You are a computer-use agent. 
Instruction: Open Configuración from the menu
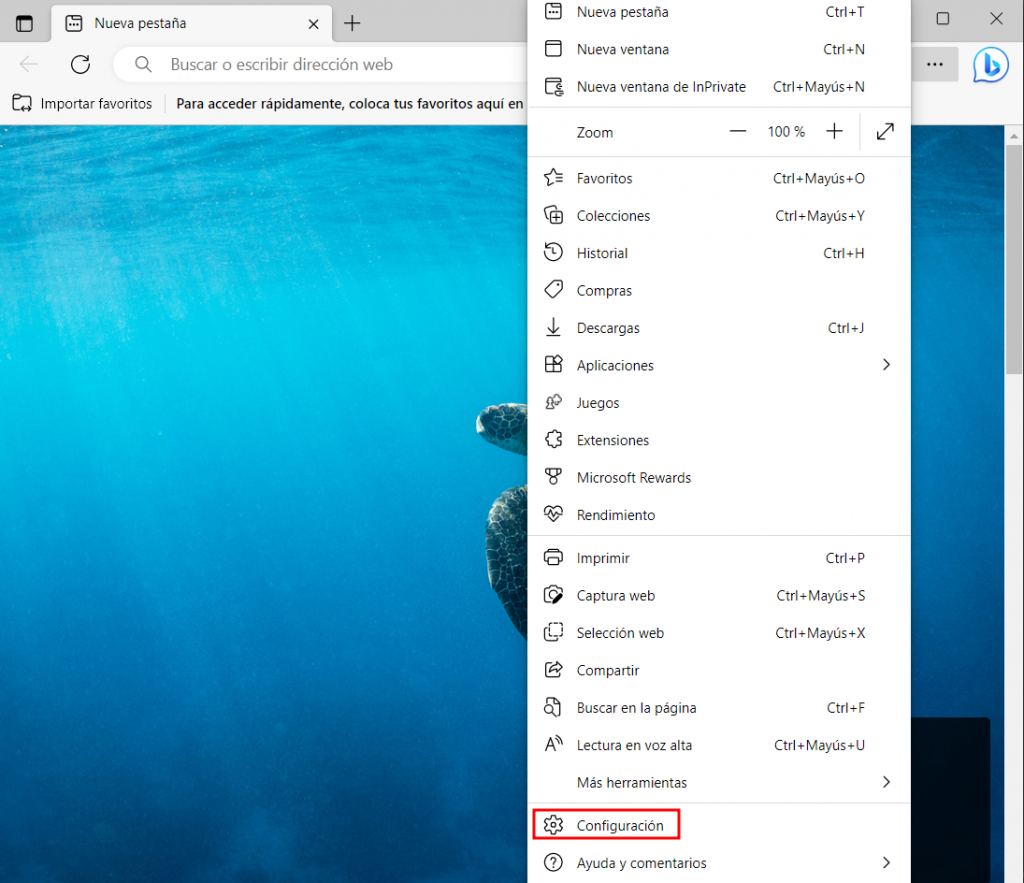[x=619, y=826]
